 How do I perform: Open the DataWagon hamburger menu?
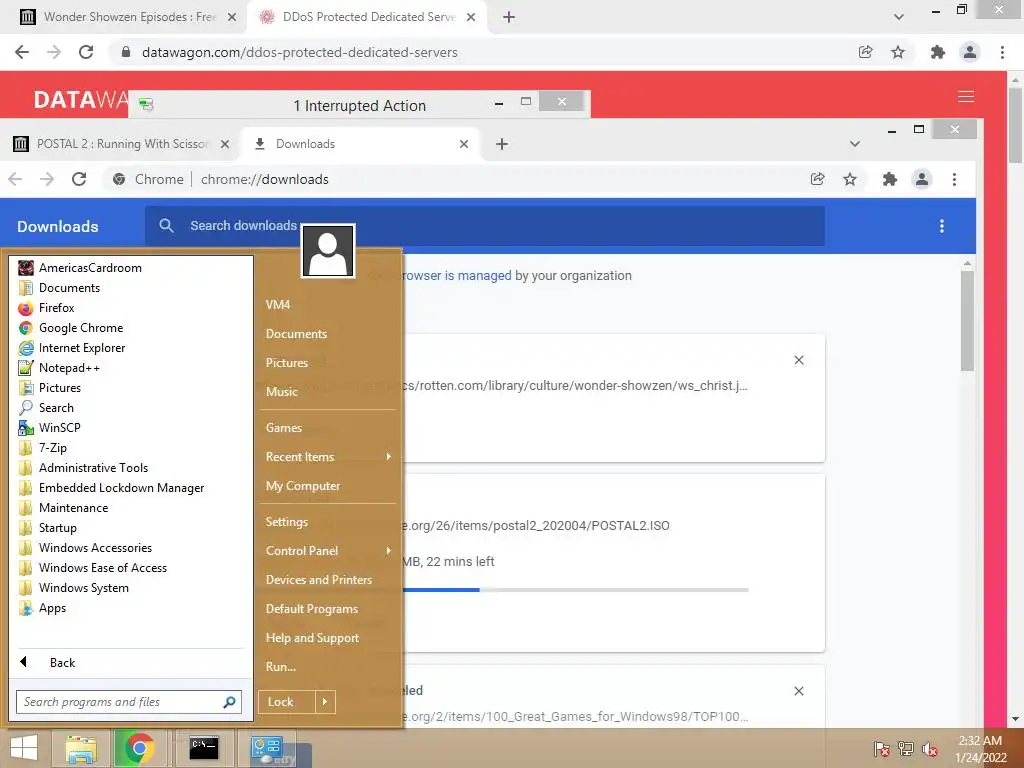[x=966, y=97]
